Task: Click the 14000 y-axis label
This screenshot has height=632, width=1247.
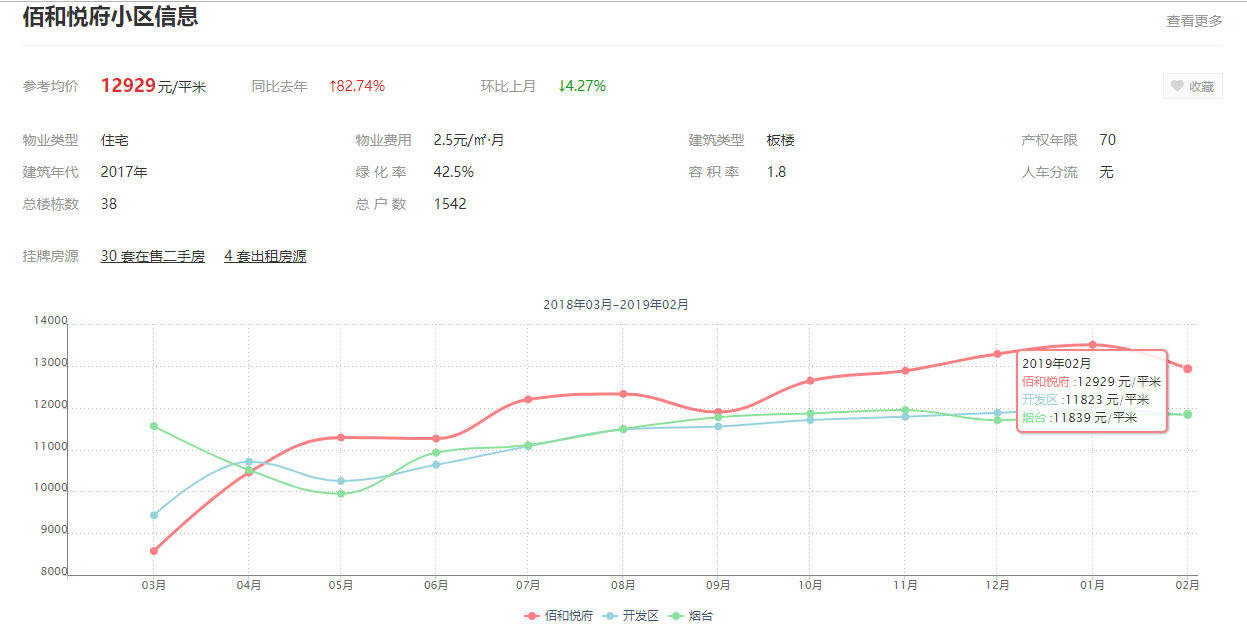Action: 49,321
